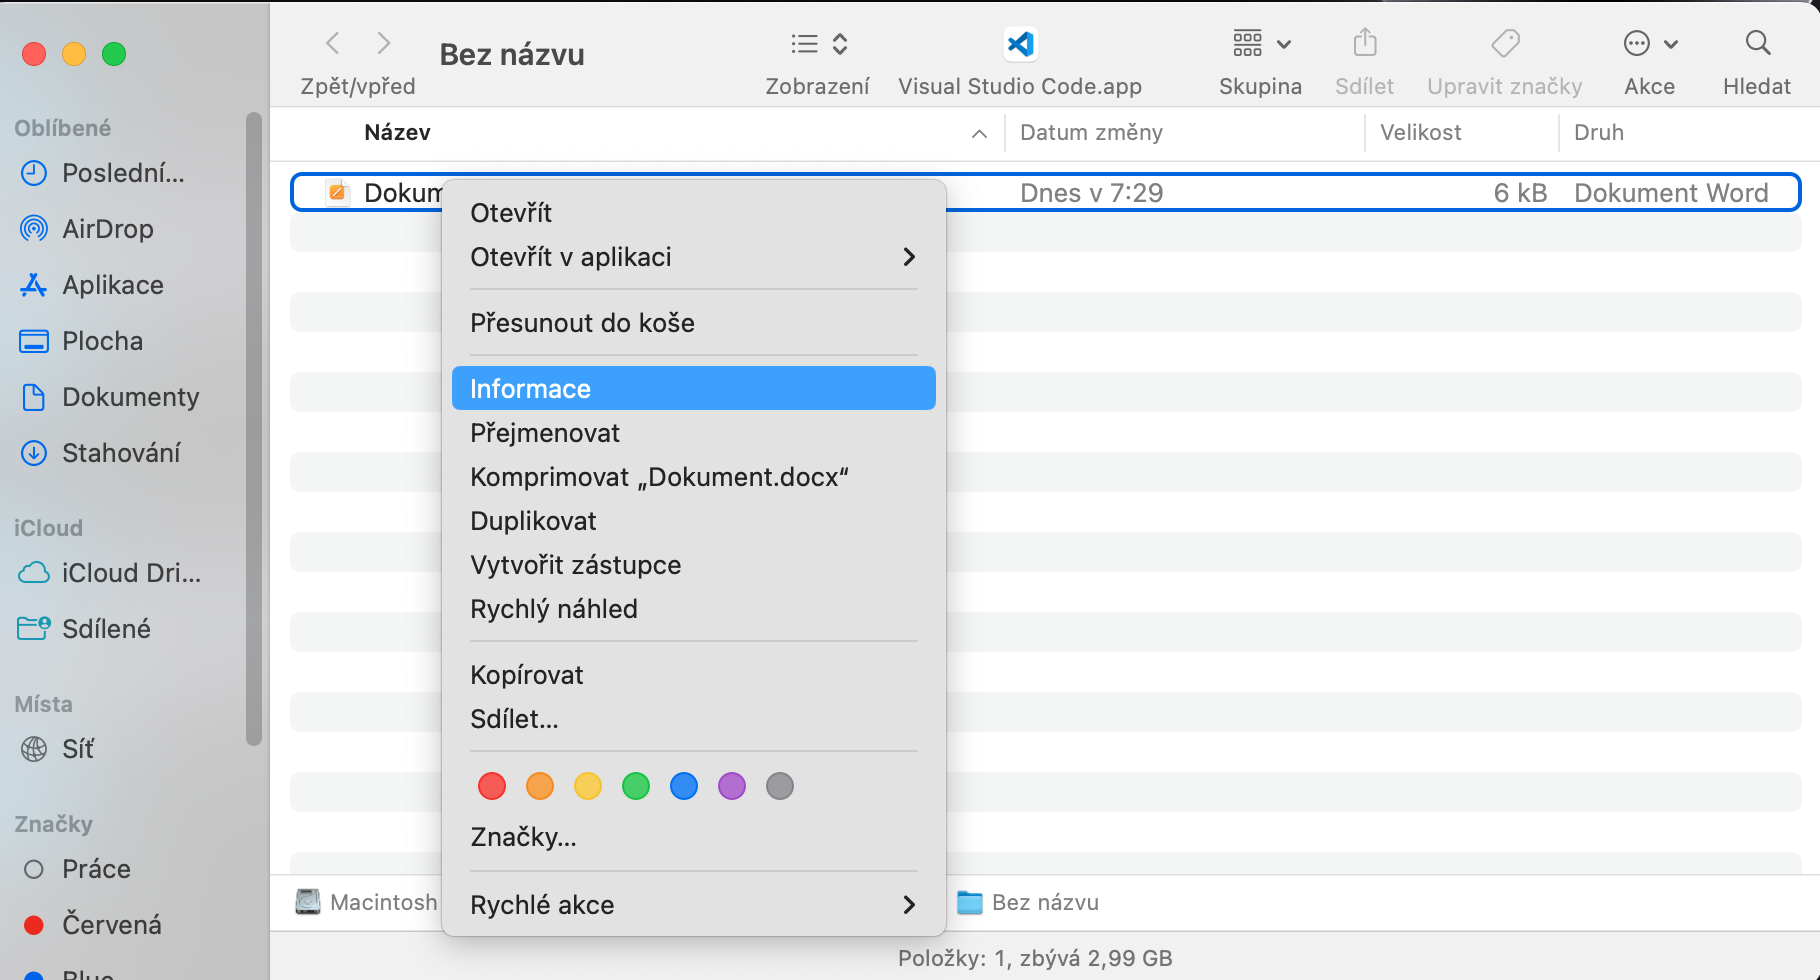This screenshot has width=1820, height=980.
Task: Choose Přesunout do koše menu item
Action: (582, 323)
